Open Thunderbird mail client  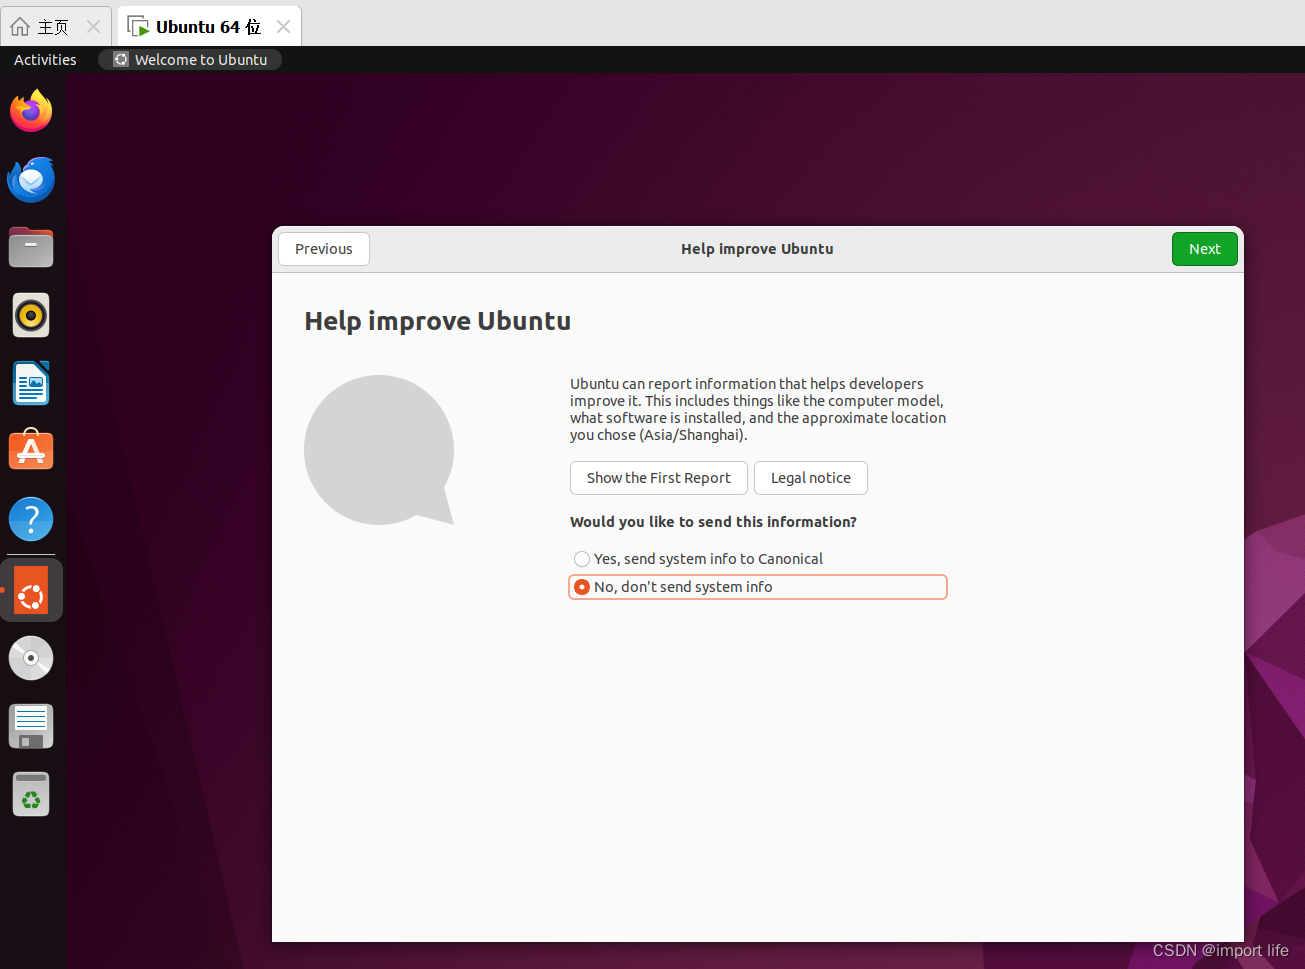tap(30, 179)
